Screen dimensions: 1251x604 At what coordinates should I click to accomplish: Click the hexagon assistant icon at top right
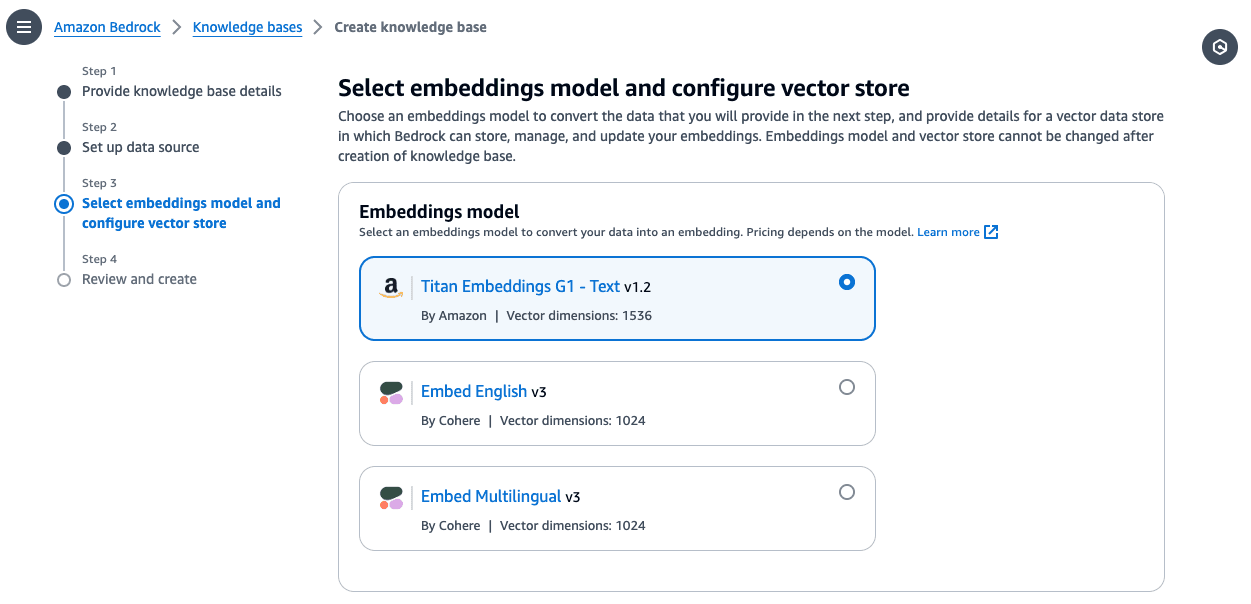point(1219,47)
